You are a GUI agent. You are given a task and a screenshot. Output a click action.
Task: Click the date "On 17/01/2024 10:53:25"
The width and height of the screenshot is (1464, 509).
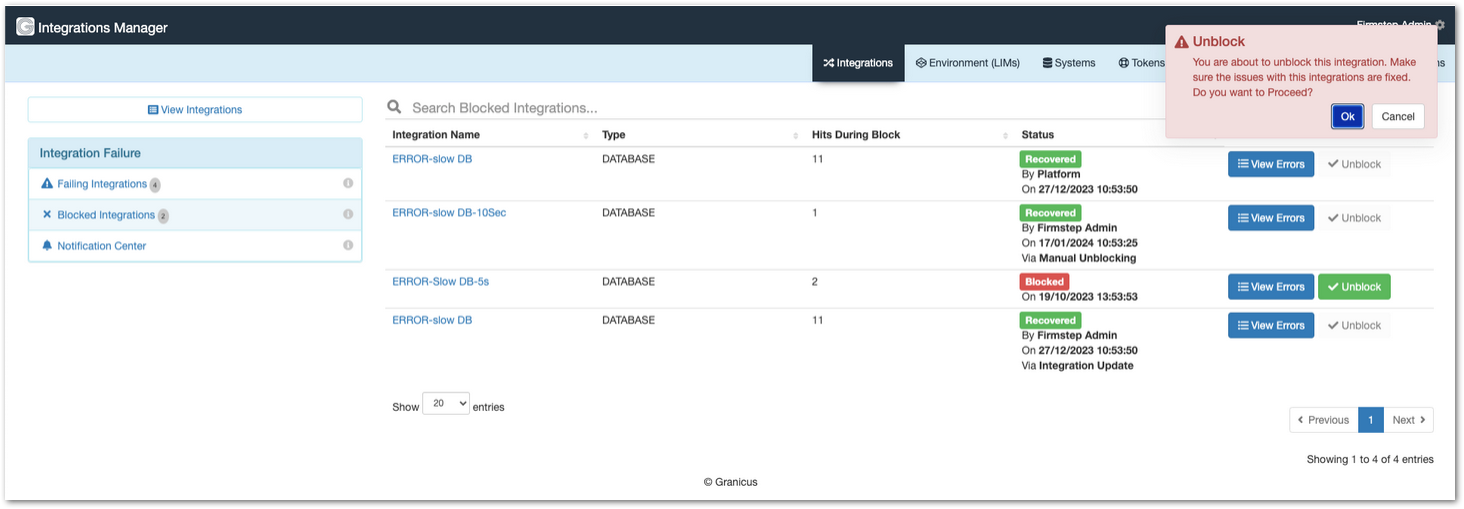(1079, 243)
